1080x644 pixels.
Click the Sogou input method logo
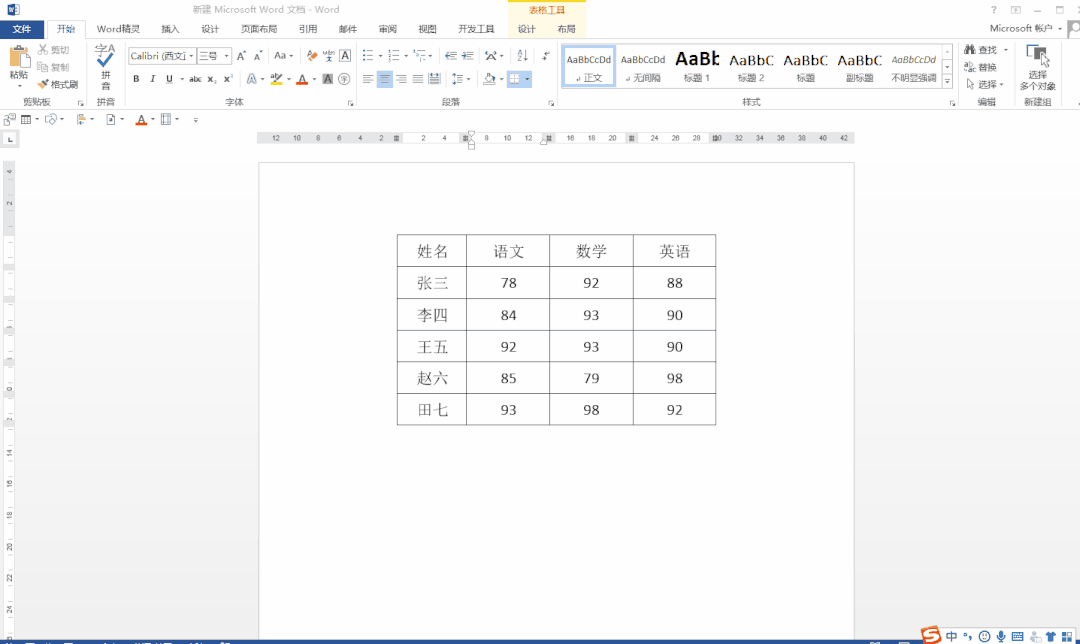(931, 635)
